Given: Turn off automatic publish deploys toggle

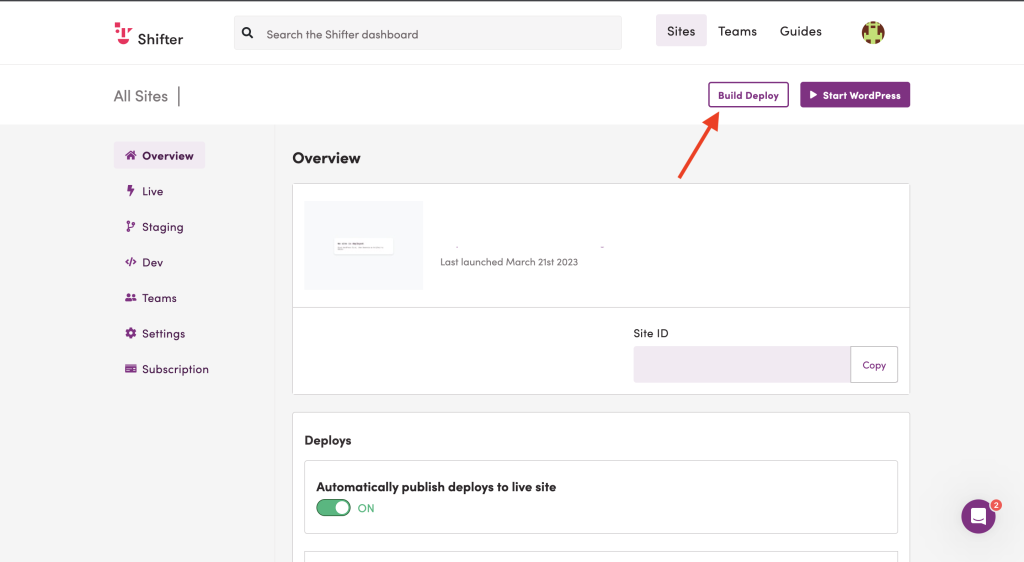Looking at the screenshot, I should pos(333,508).
